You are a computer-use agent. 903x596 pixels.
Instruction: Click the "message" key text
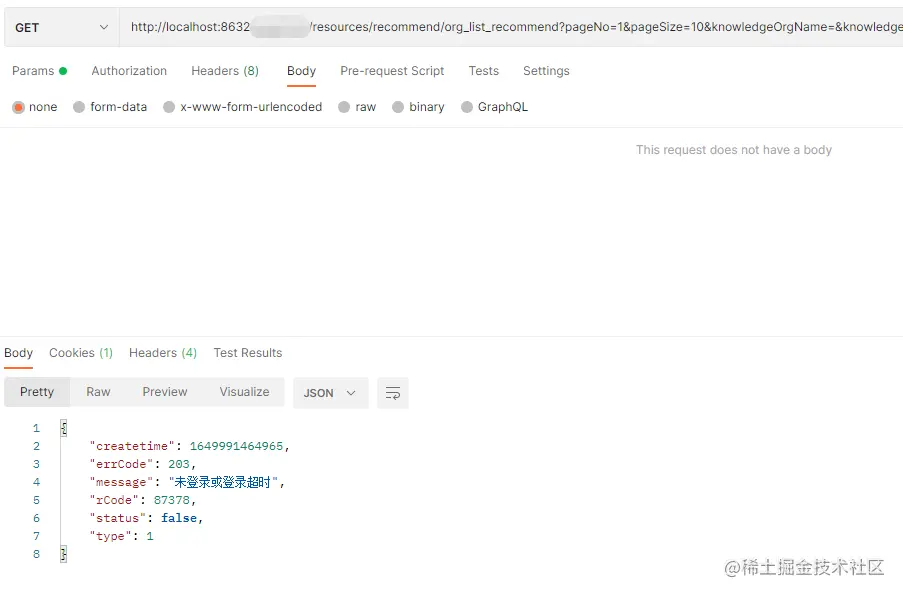tap(121, 482)
